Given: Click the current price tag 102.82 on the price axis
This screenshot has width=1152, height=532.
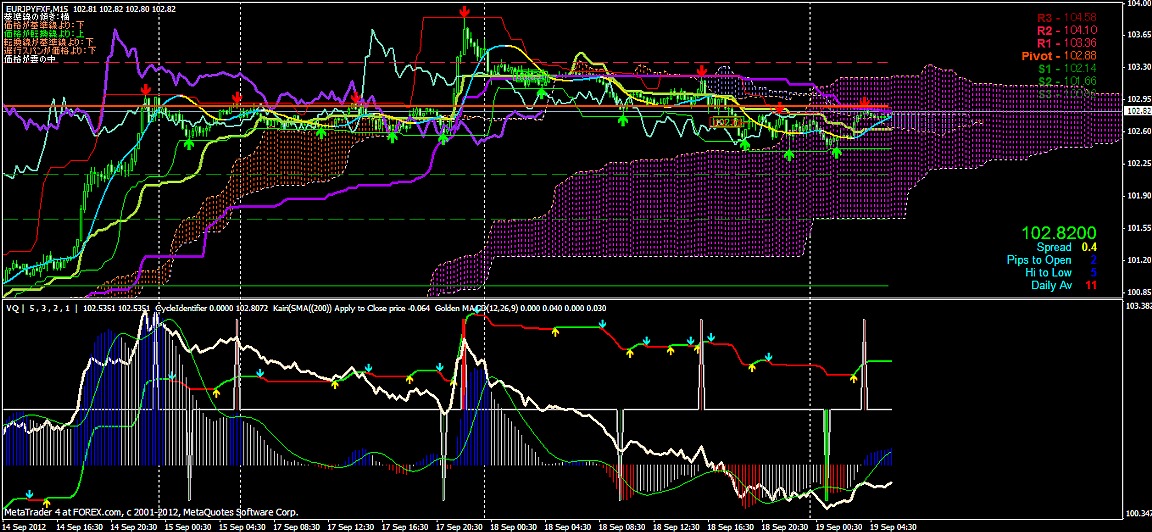Looking at the screenshot, I should 1137,110.
